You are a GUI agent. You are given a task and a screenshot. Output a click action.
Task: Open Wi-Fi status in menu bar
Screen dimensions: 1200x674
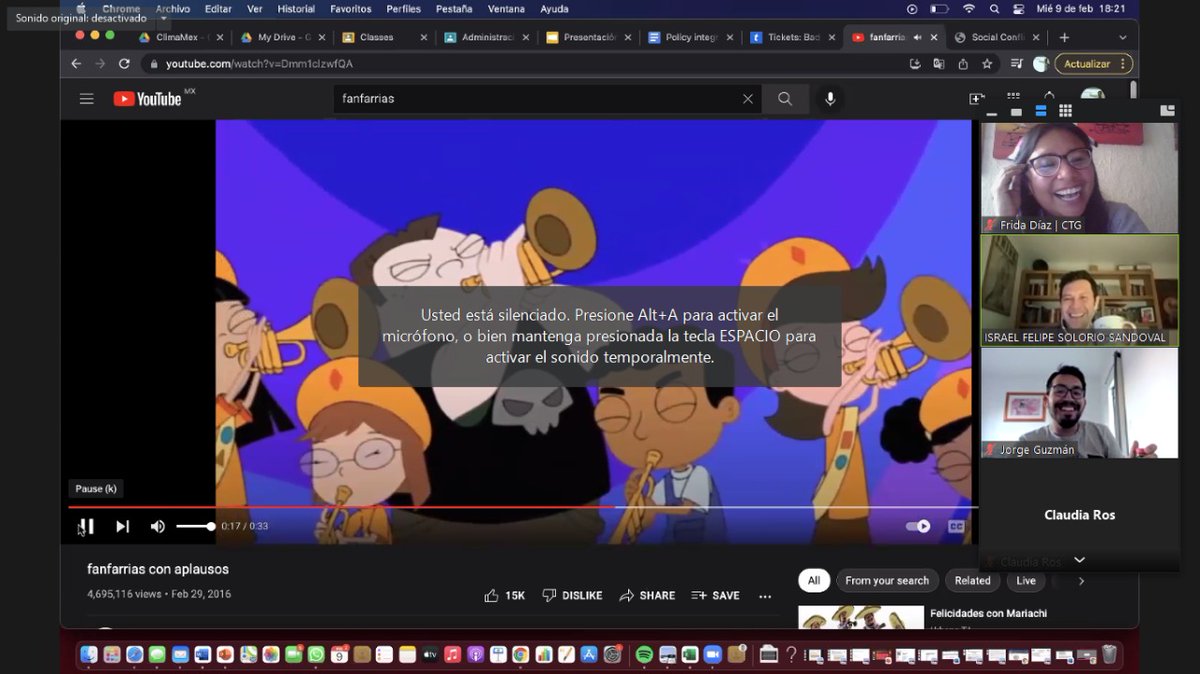[968, 9]
